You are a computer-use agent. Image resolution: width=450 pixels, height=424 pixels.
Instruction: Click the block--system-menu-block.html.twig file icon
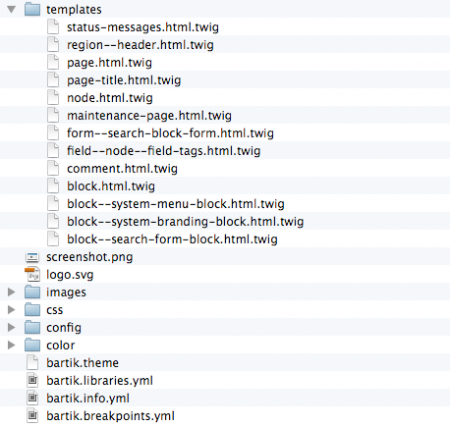(x=53, y=204)
